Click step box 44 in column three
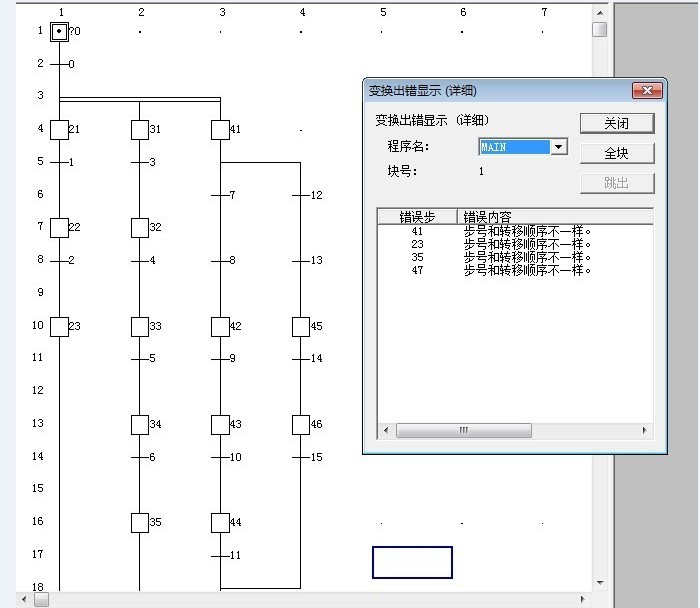 click(x=221, y=522)
